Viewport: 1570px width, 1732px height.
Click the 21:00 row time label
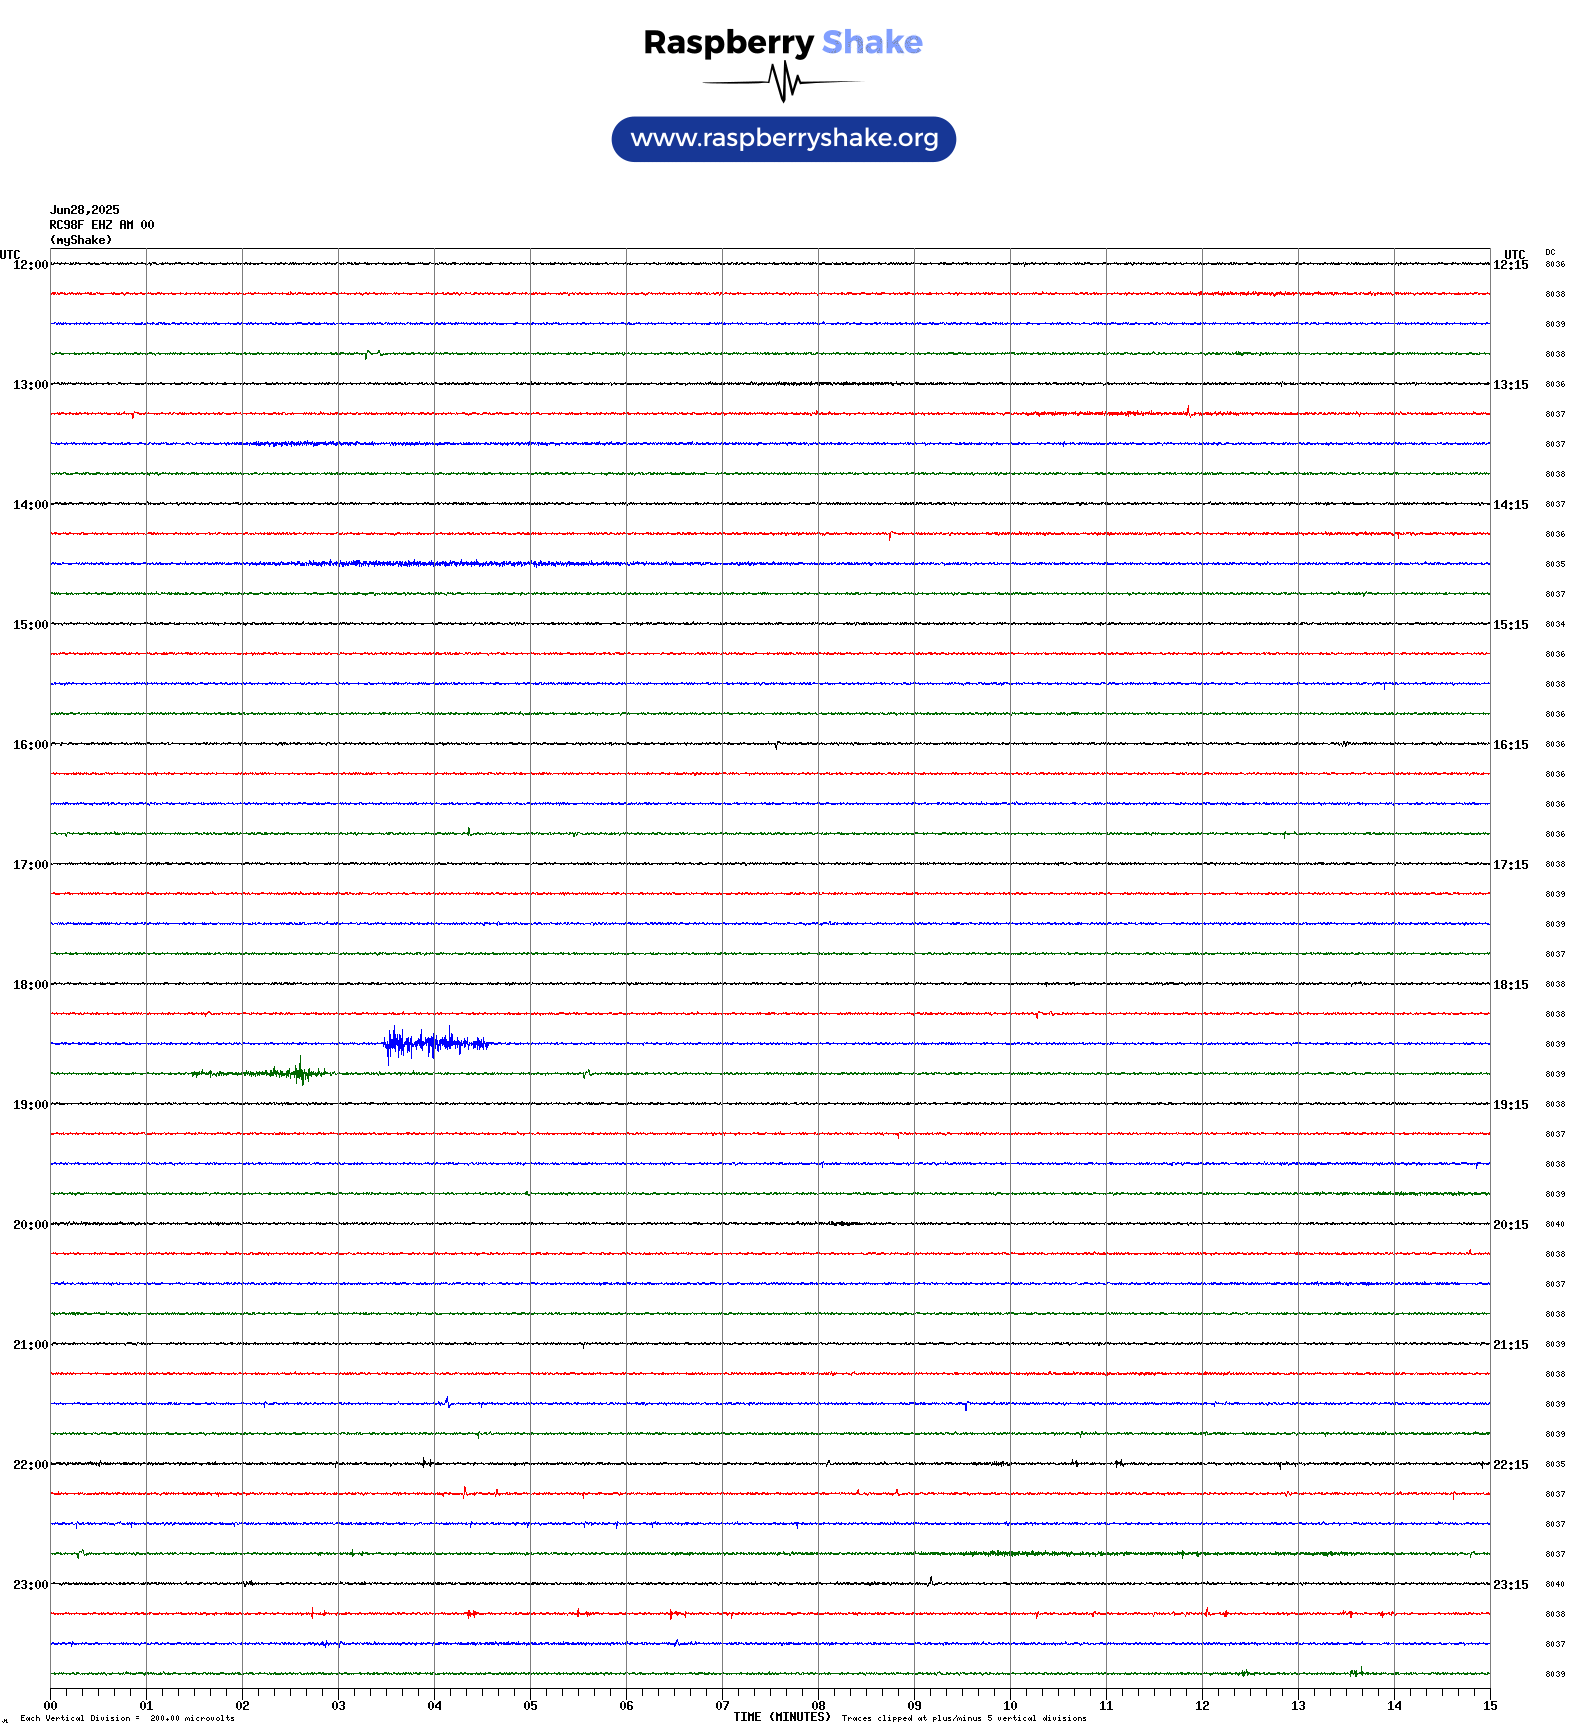point(30,1345)
